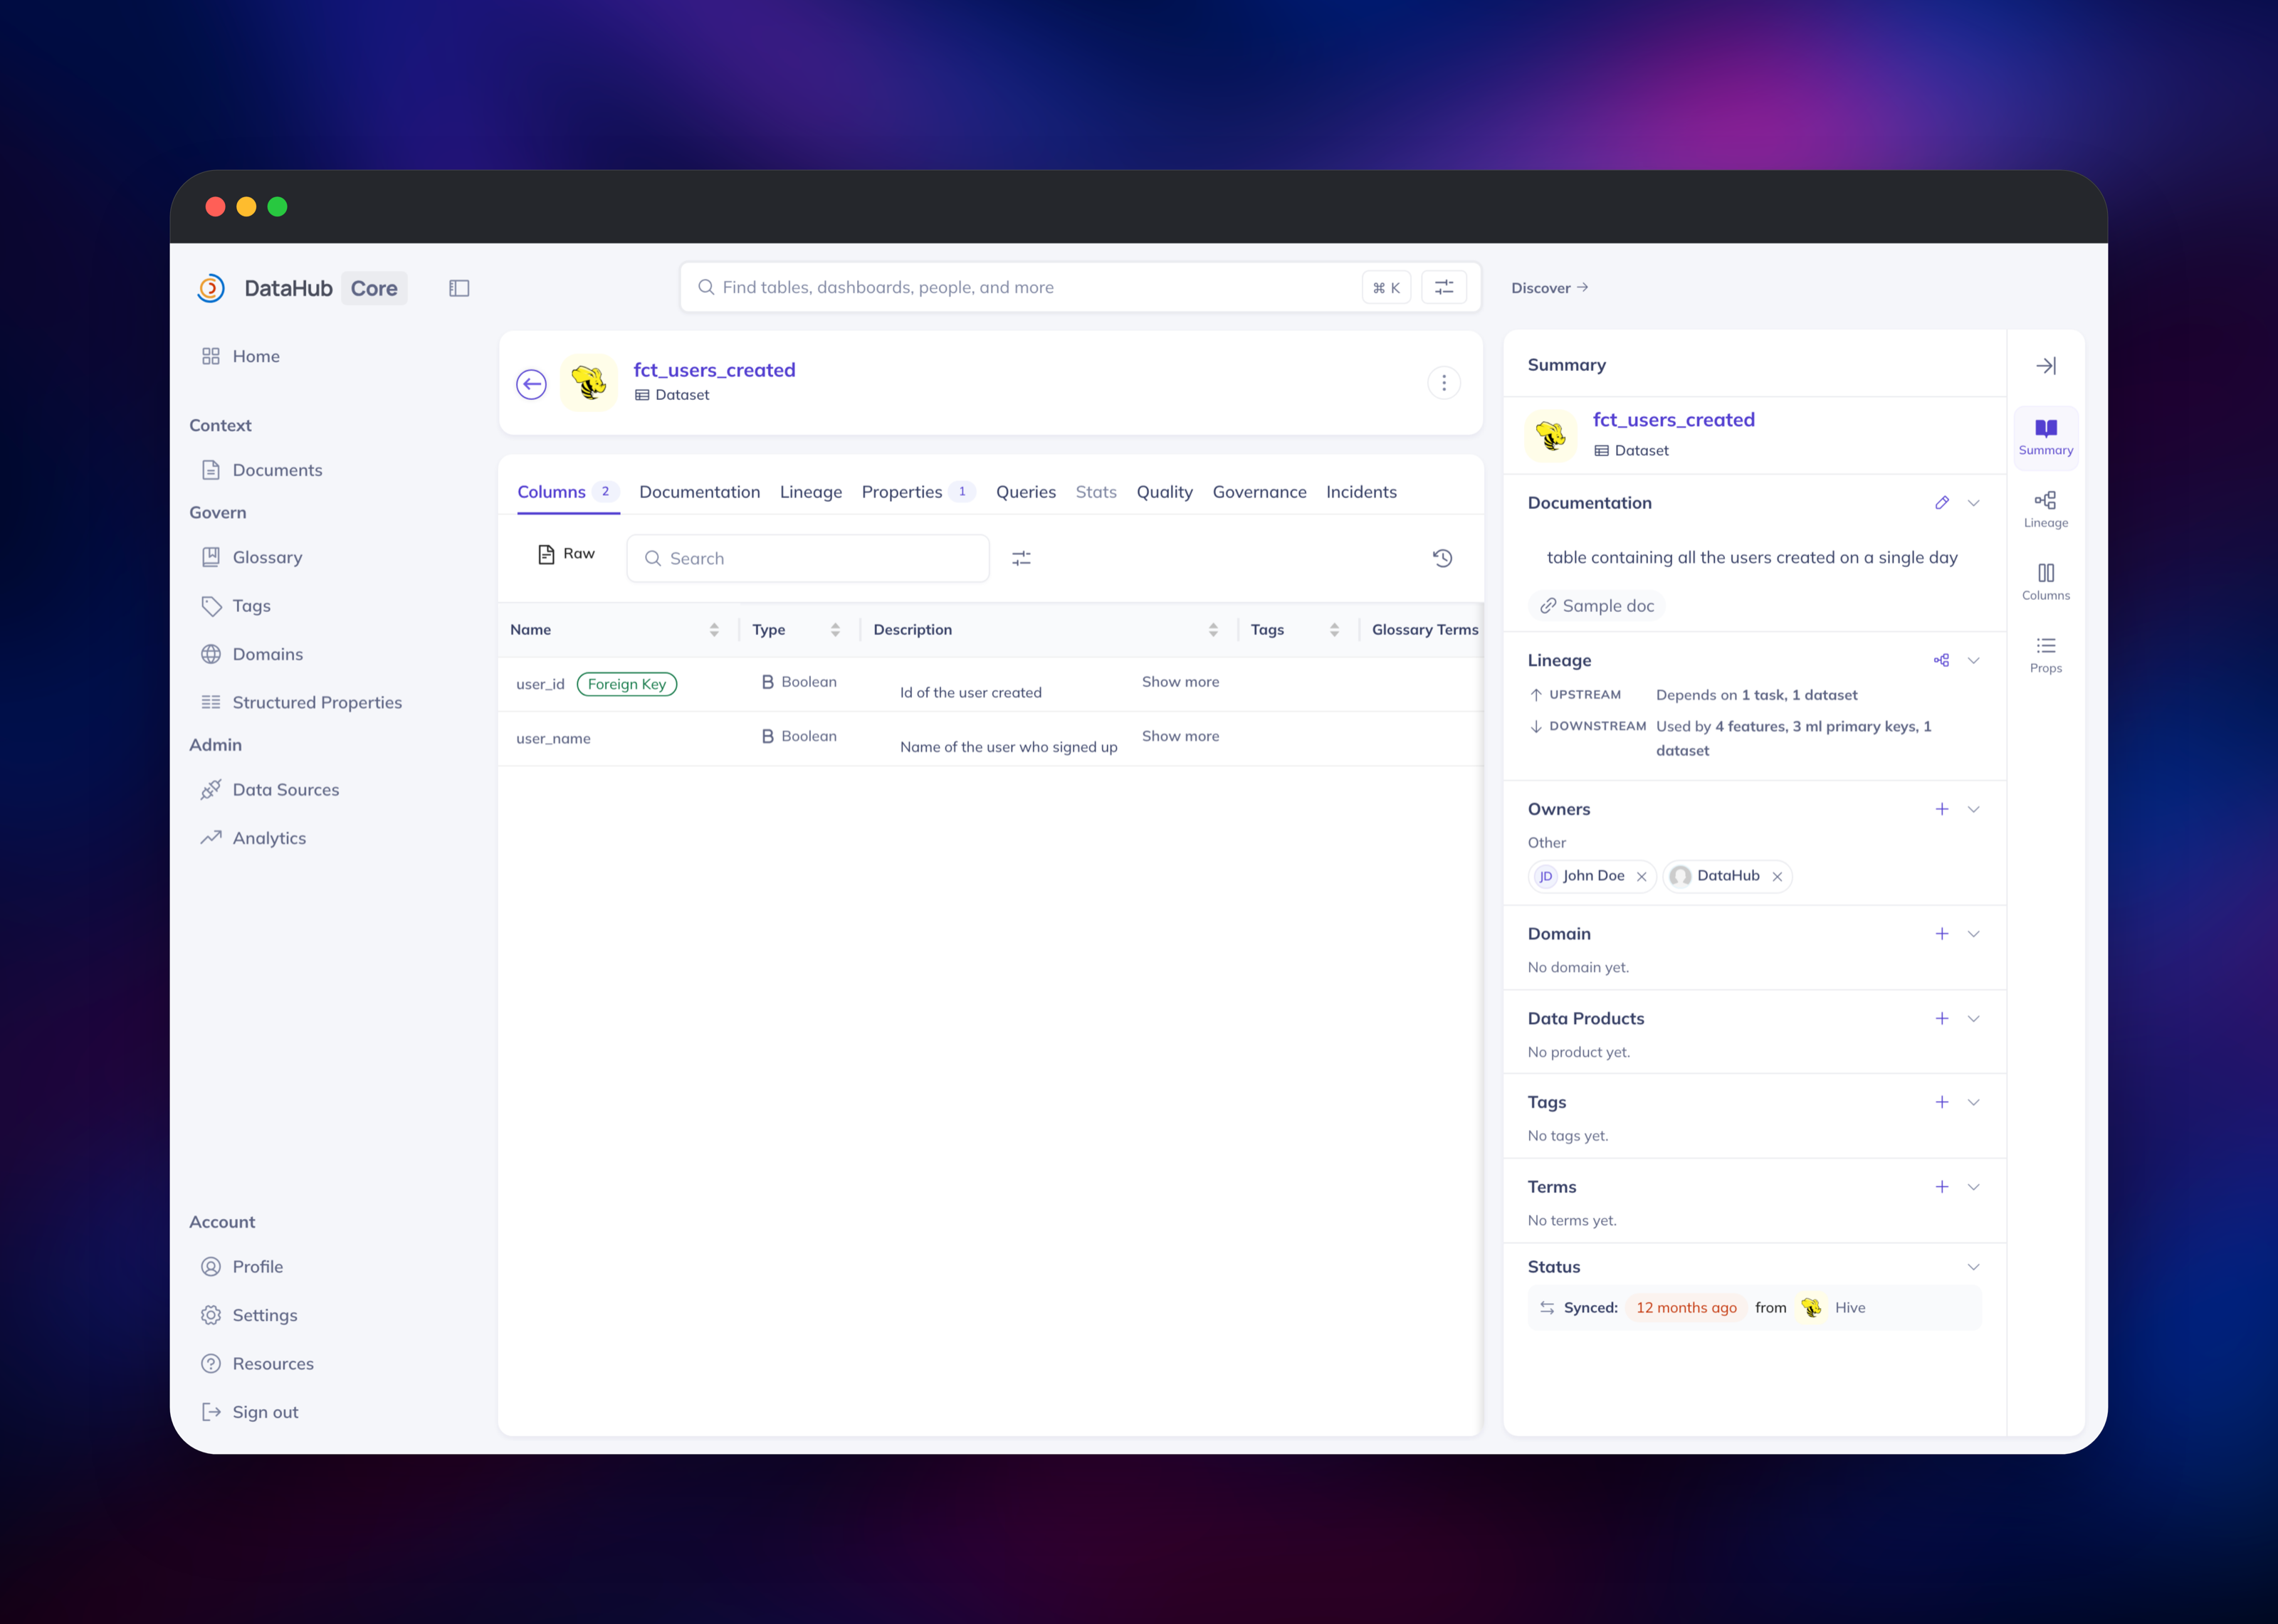Collapse the summary side panel arrow

pyautogui.click(x=2046, y=365)
